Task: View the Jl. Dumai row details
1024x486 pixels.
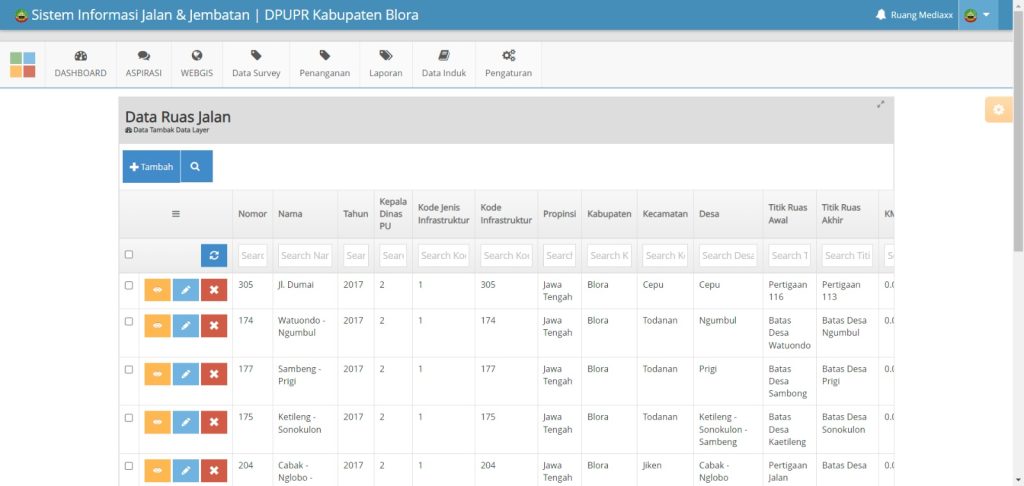Action: (x=157, y=290)
